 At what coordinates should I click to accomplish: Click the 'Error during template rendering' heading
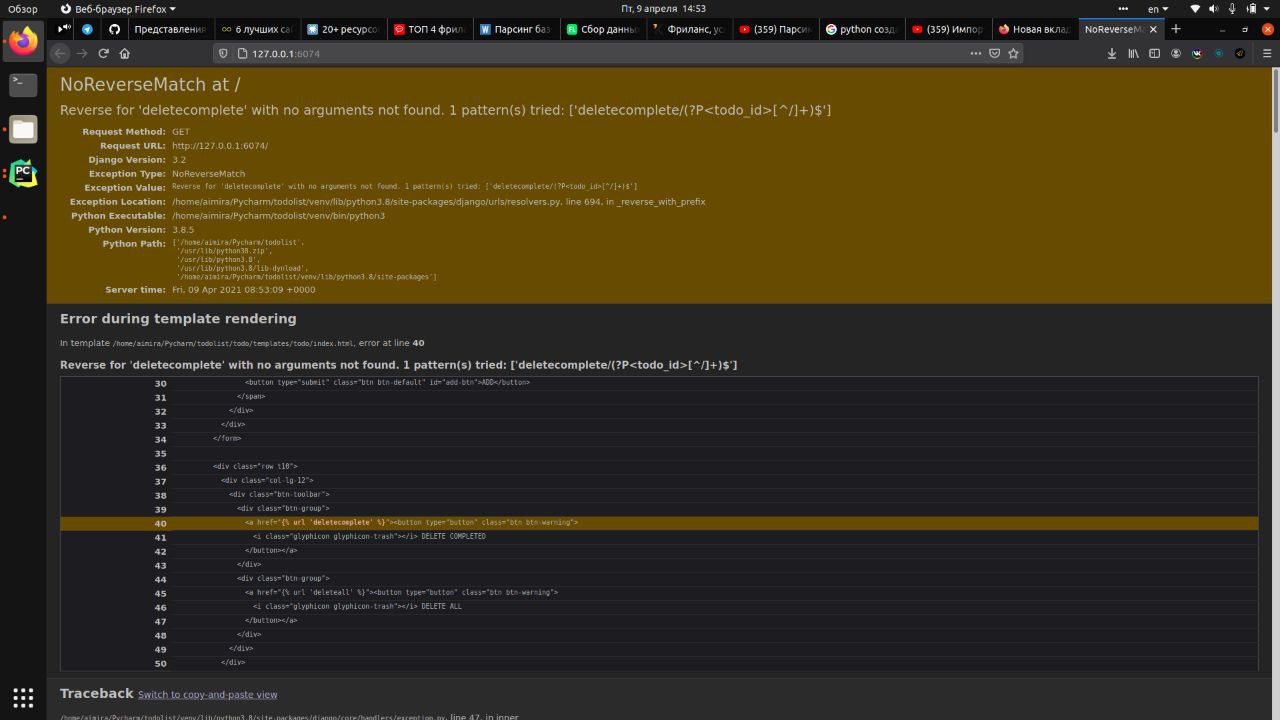pos(178,319)
